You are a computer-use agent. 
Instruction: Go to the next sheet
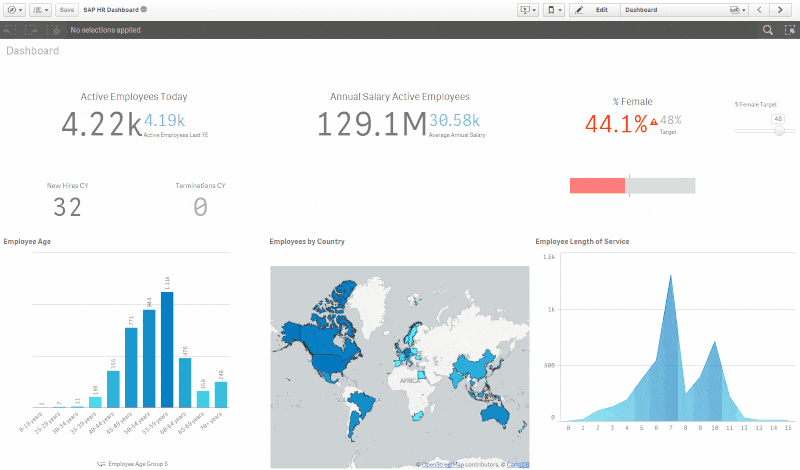coord(781,9)
